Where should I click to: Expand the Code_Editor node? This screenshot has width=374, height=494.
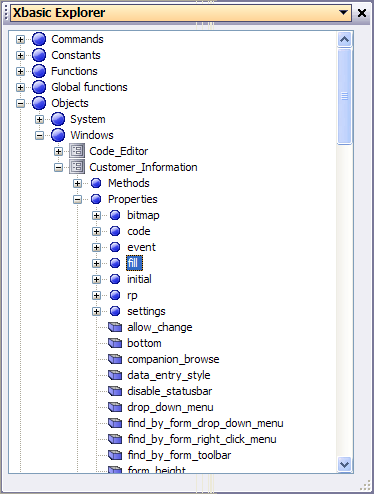click(x=58, y=151)
